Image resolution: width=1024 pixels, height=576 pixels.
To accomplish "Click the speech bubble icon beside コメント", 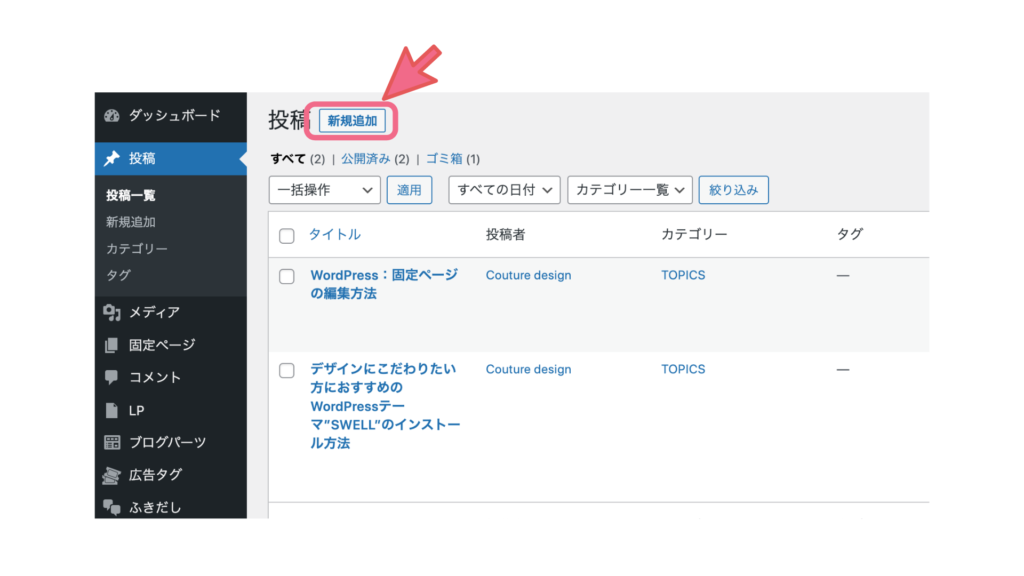I will (112, 377).
